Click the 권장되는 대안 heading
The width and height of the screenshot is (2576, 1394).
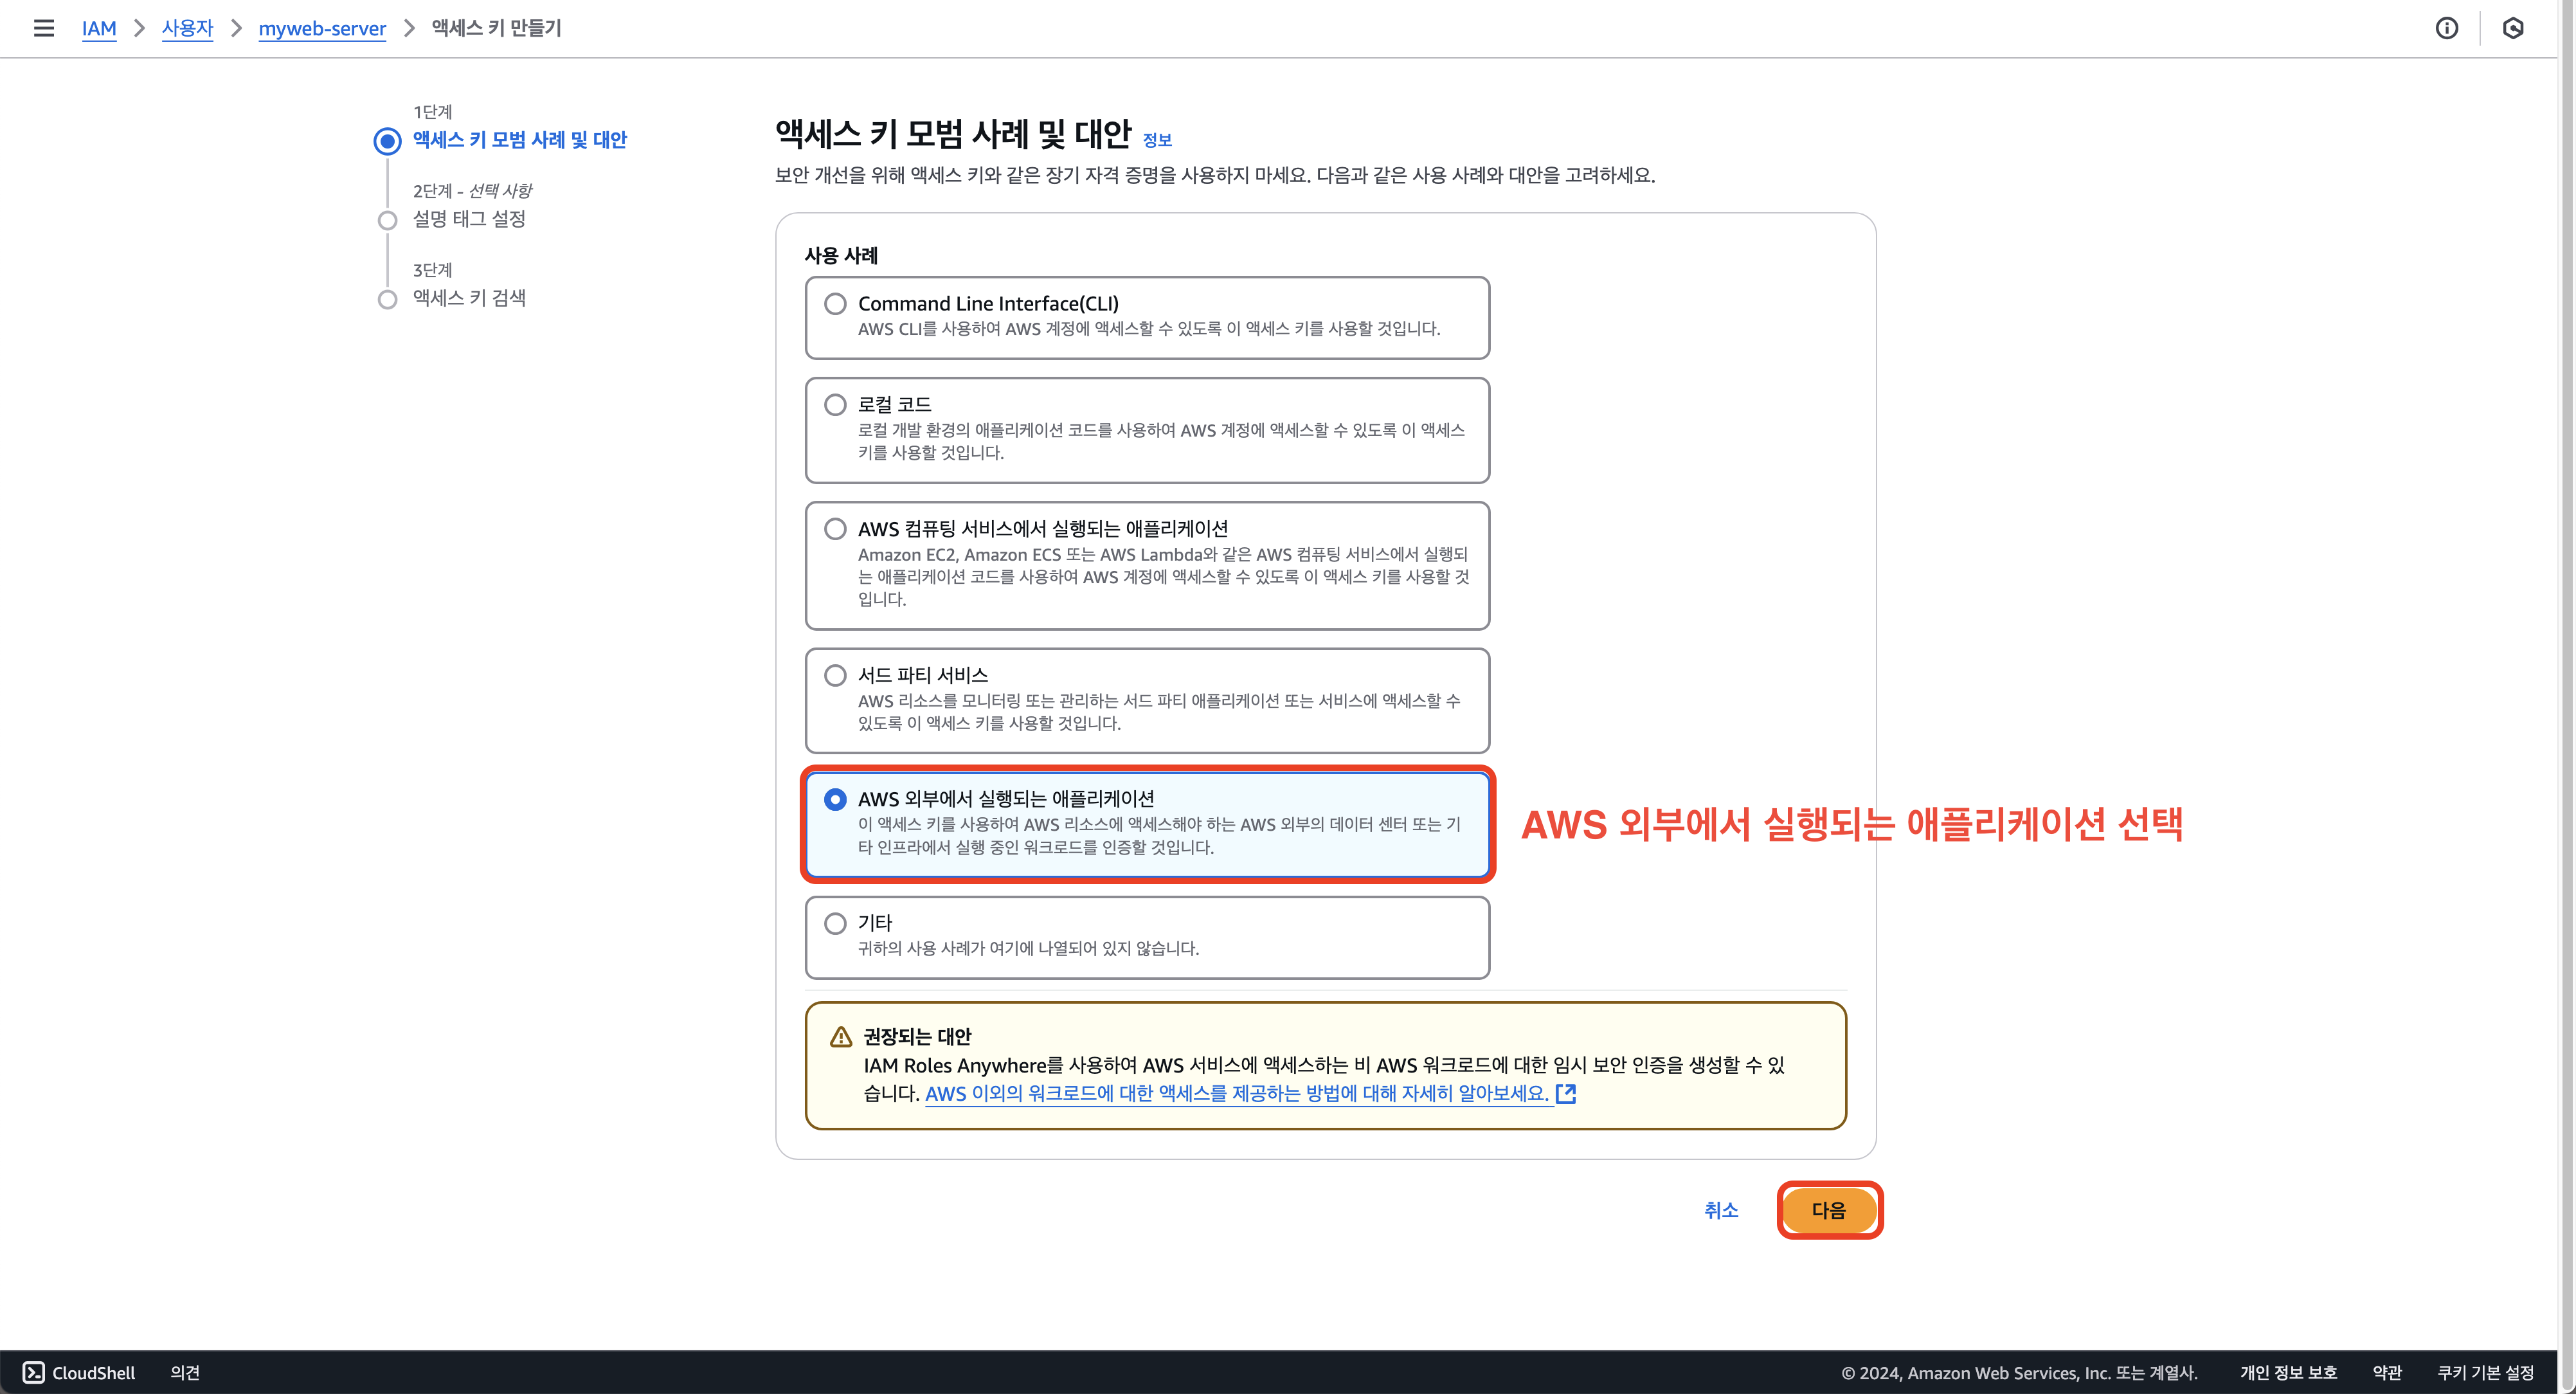pyautogui.click(x=917, y=1037)
